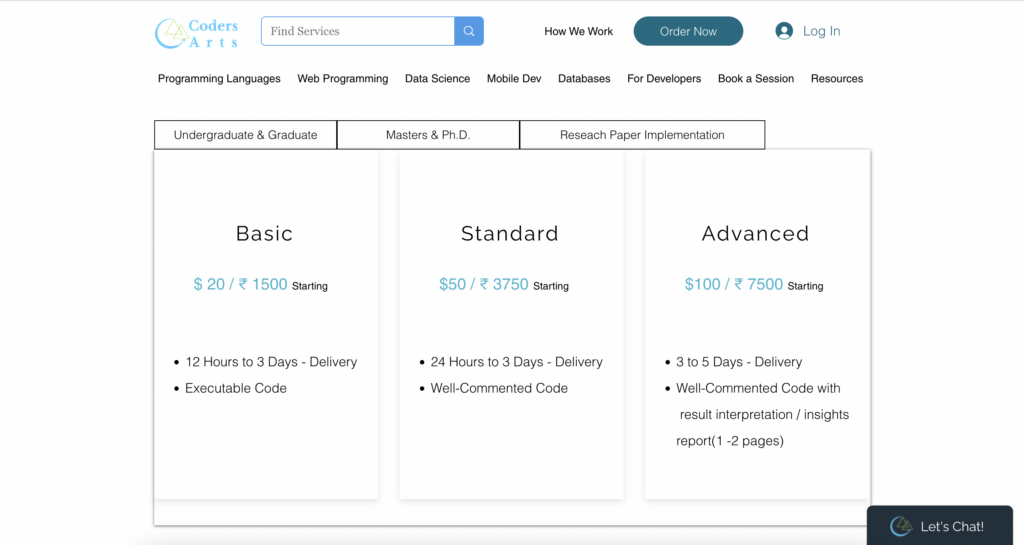Expand the Data Science menu
The height and width of the screenshot is (545, 1024).
[x=437, y=79]
